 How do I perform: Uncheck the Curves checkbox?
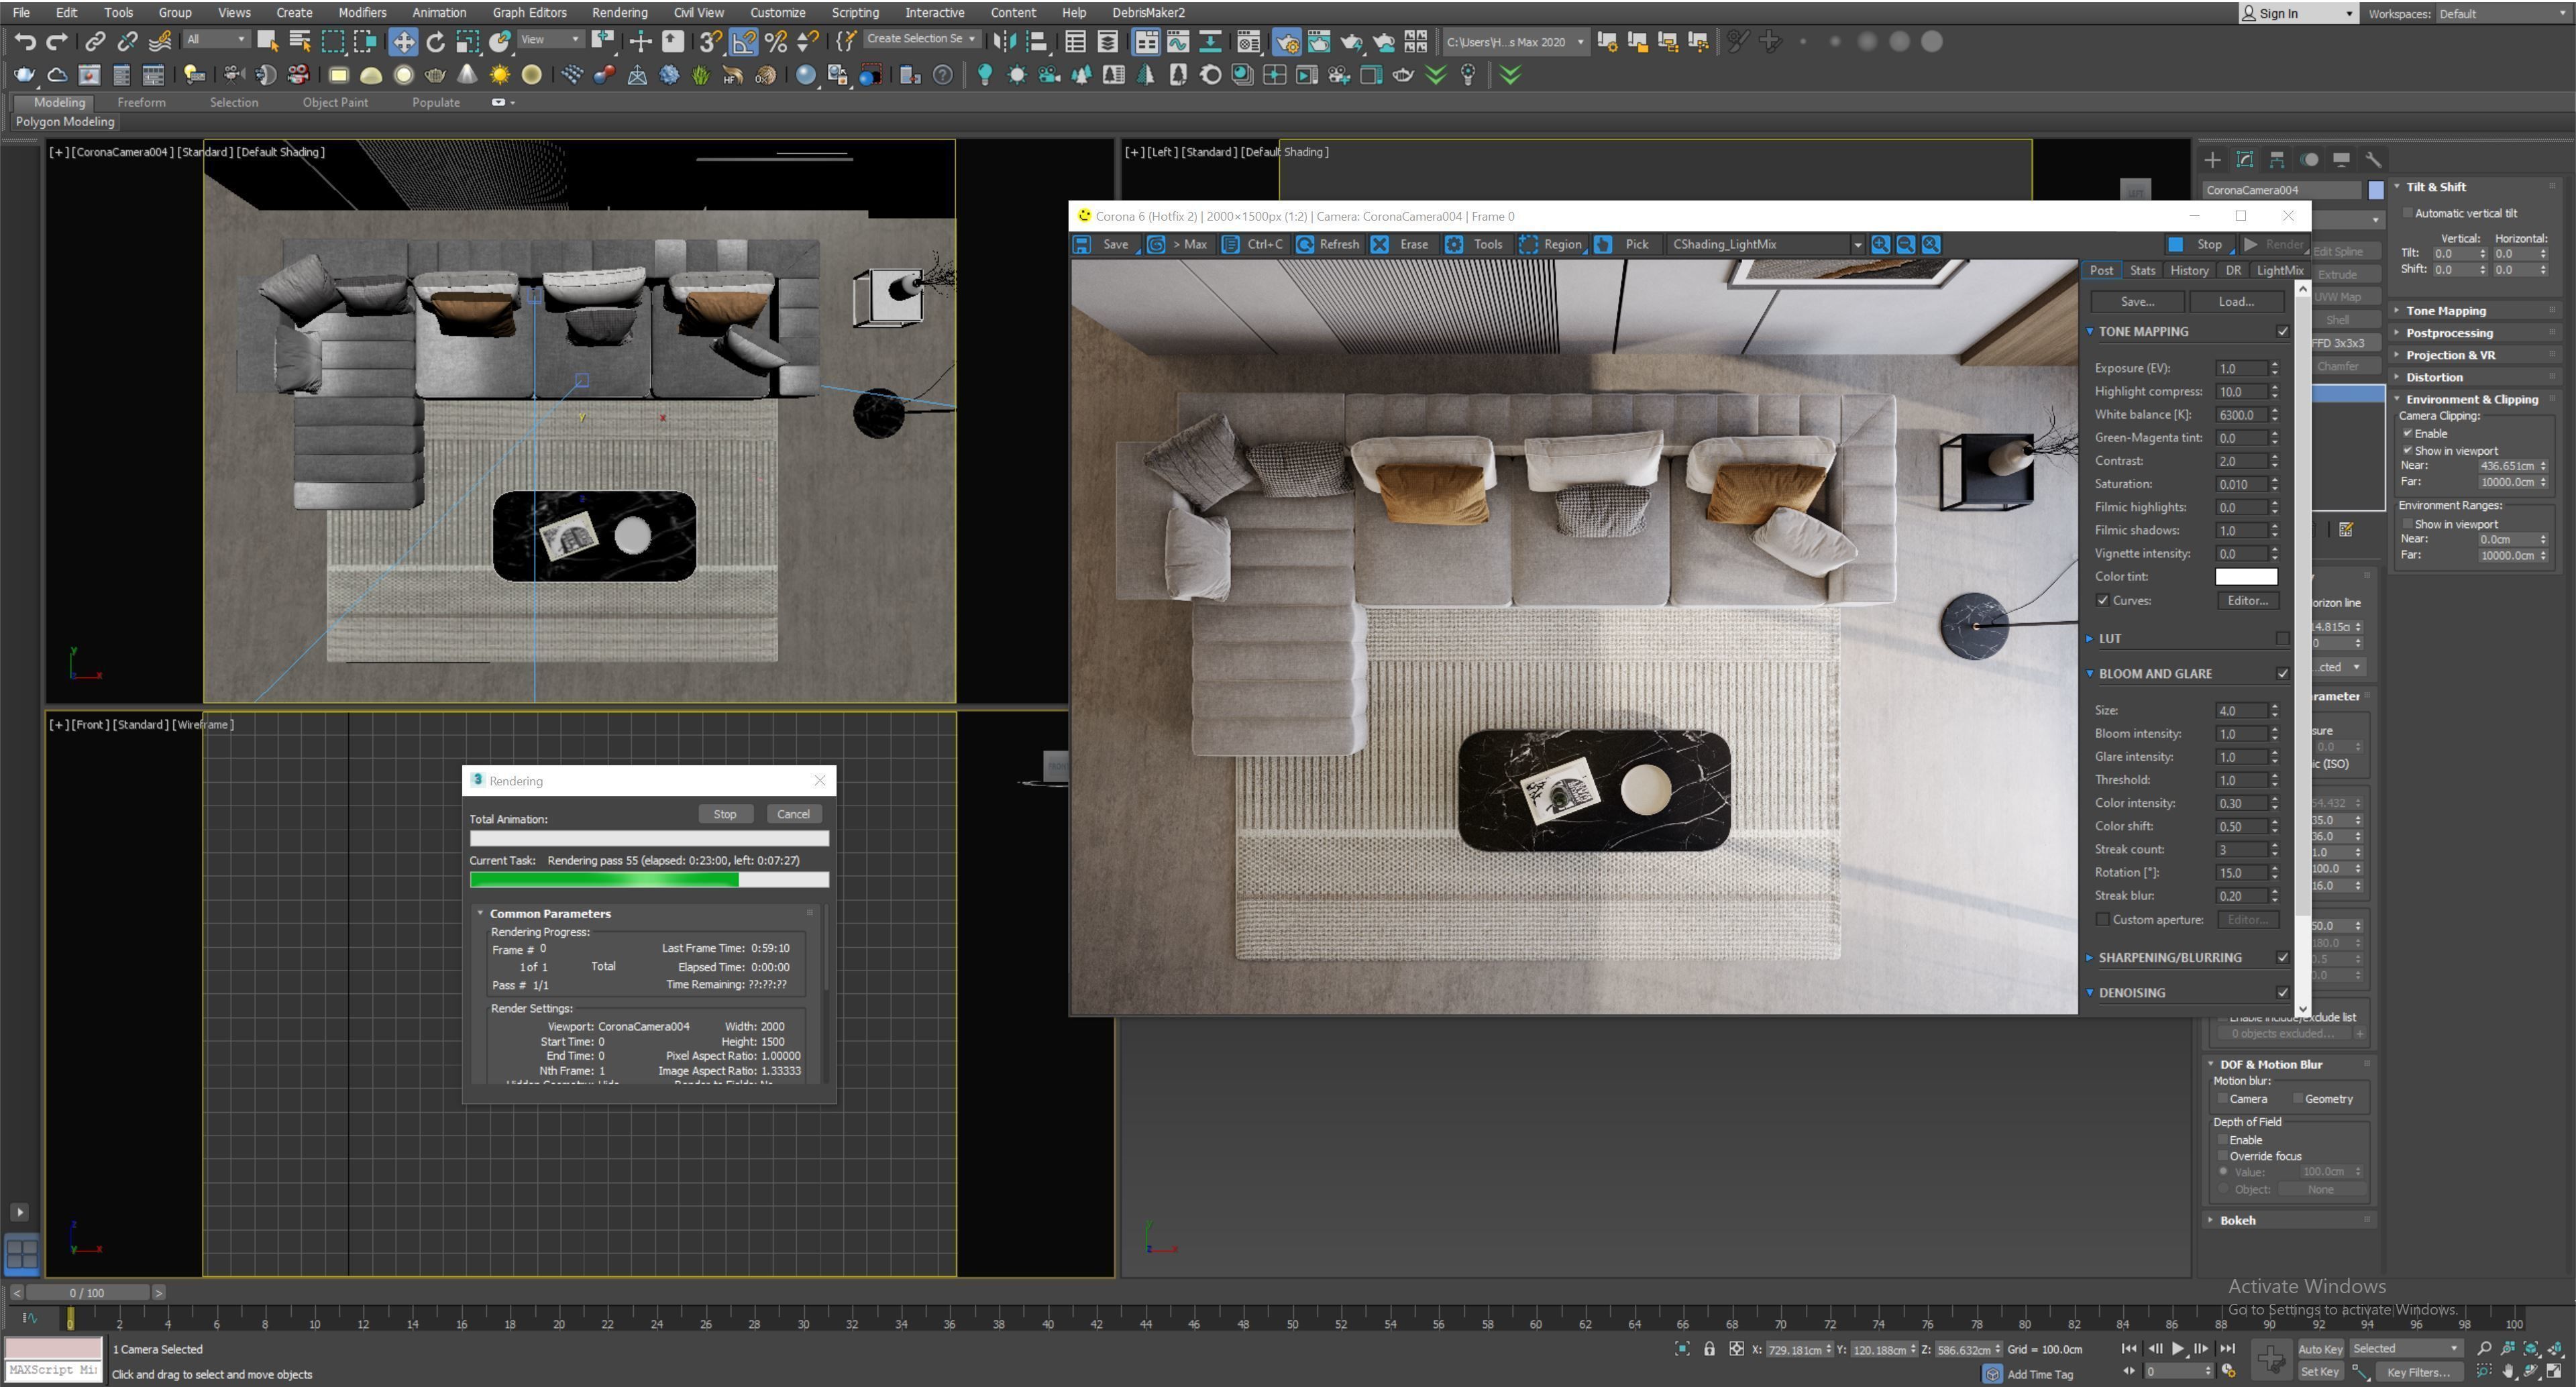(x=2102, y=601)
